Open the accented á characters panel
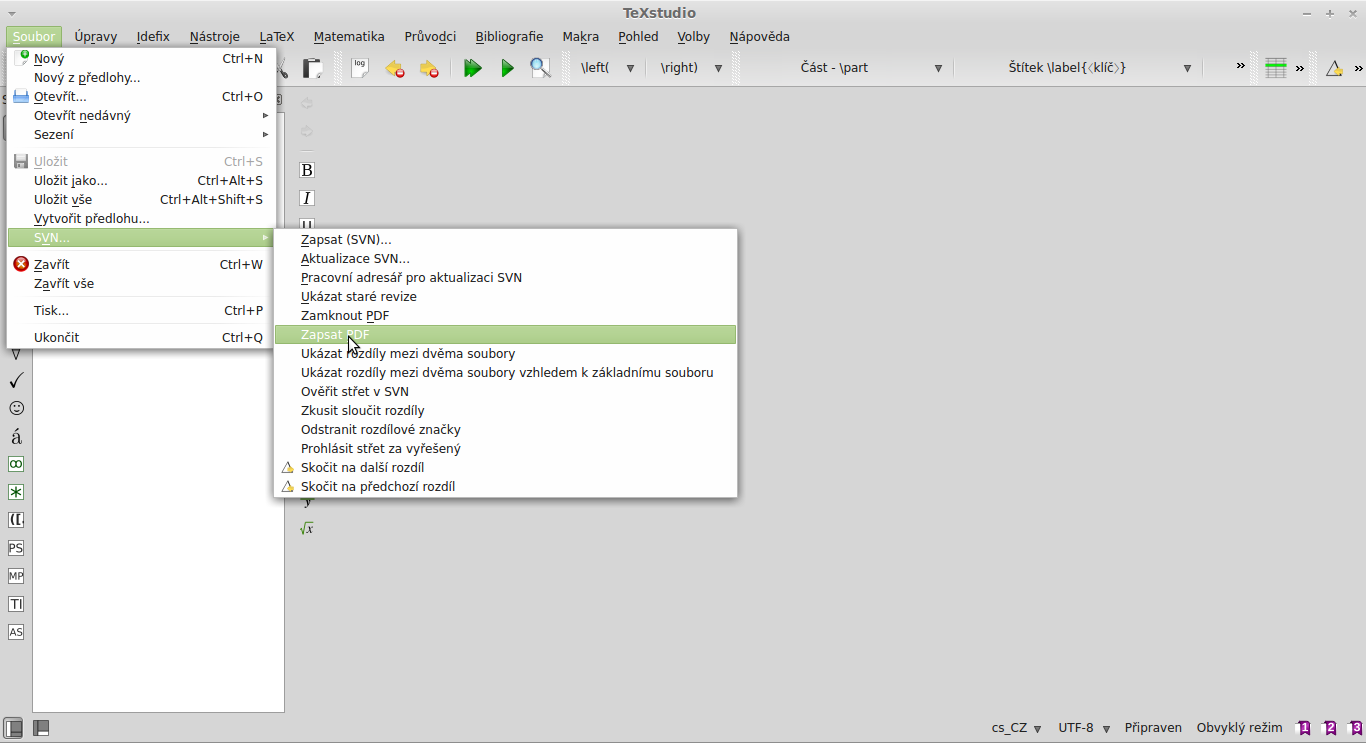This screenshot has height=743, width=1366. coord(16,436)
